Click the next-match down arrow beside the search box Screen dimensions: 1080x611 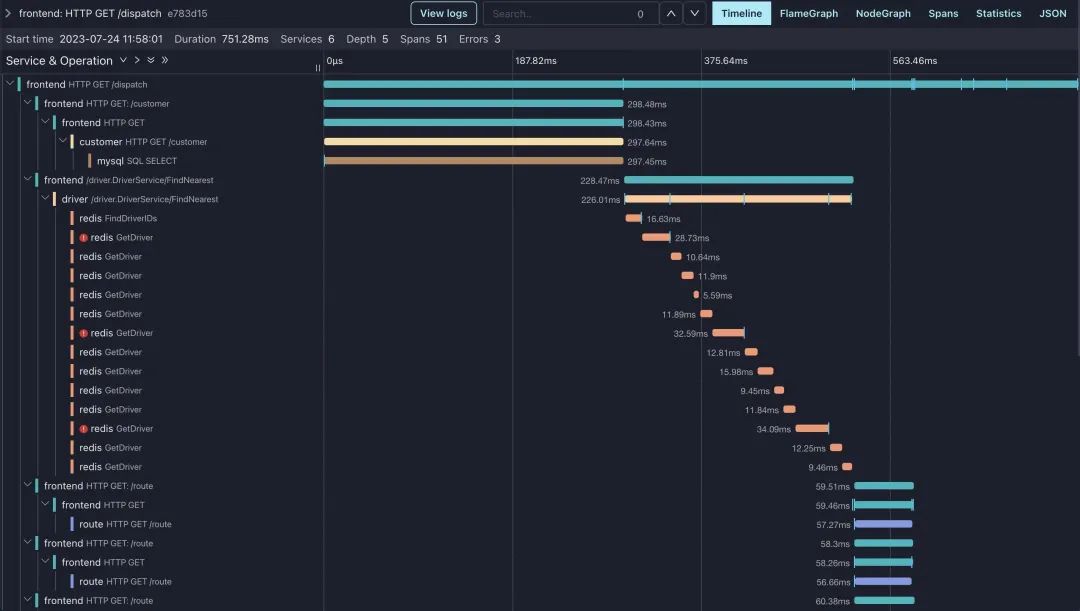tap(694, 13)
